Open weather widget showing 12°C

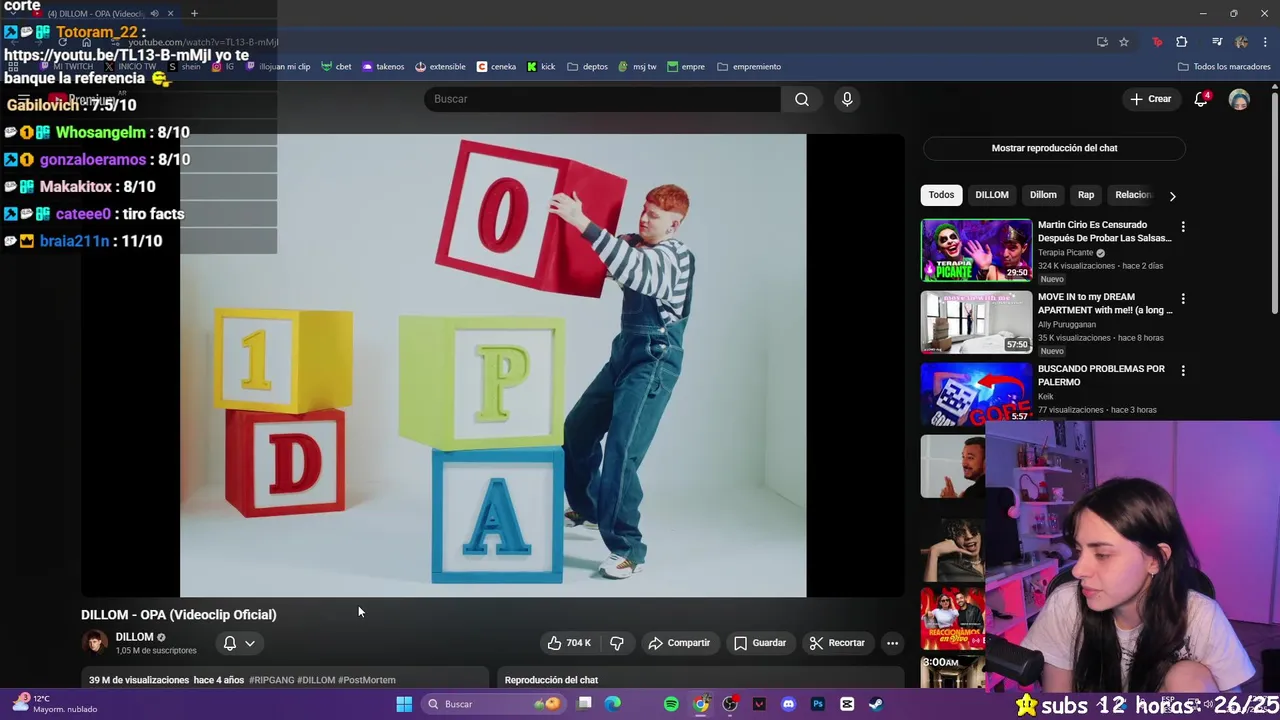(x=55, y=704)
